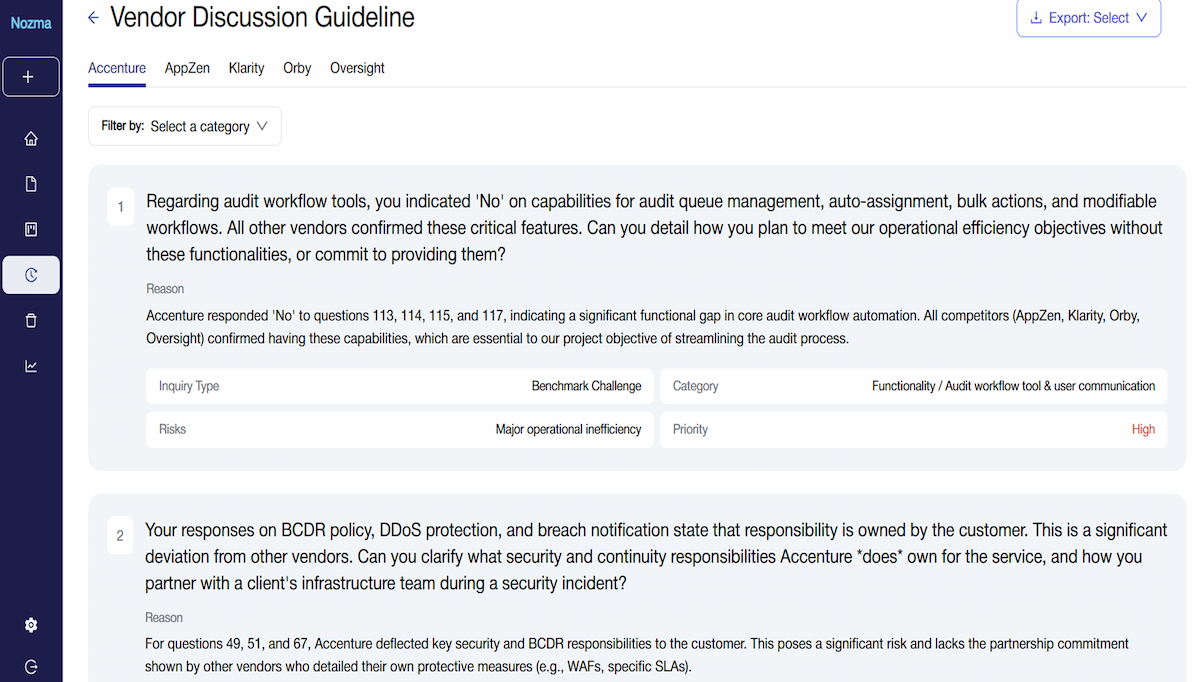Image resolution: width=1200 pixels, height=682 pixels.
Task: Open the line chart analytics icon
Action: coord(31,367)
